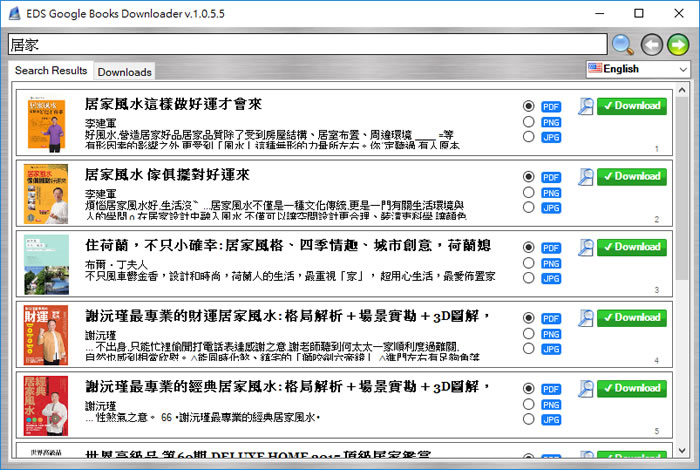
Task: Click the gray back arrow button
Action: (x=651, y=45)
